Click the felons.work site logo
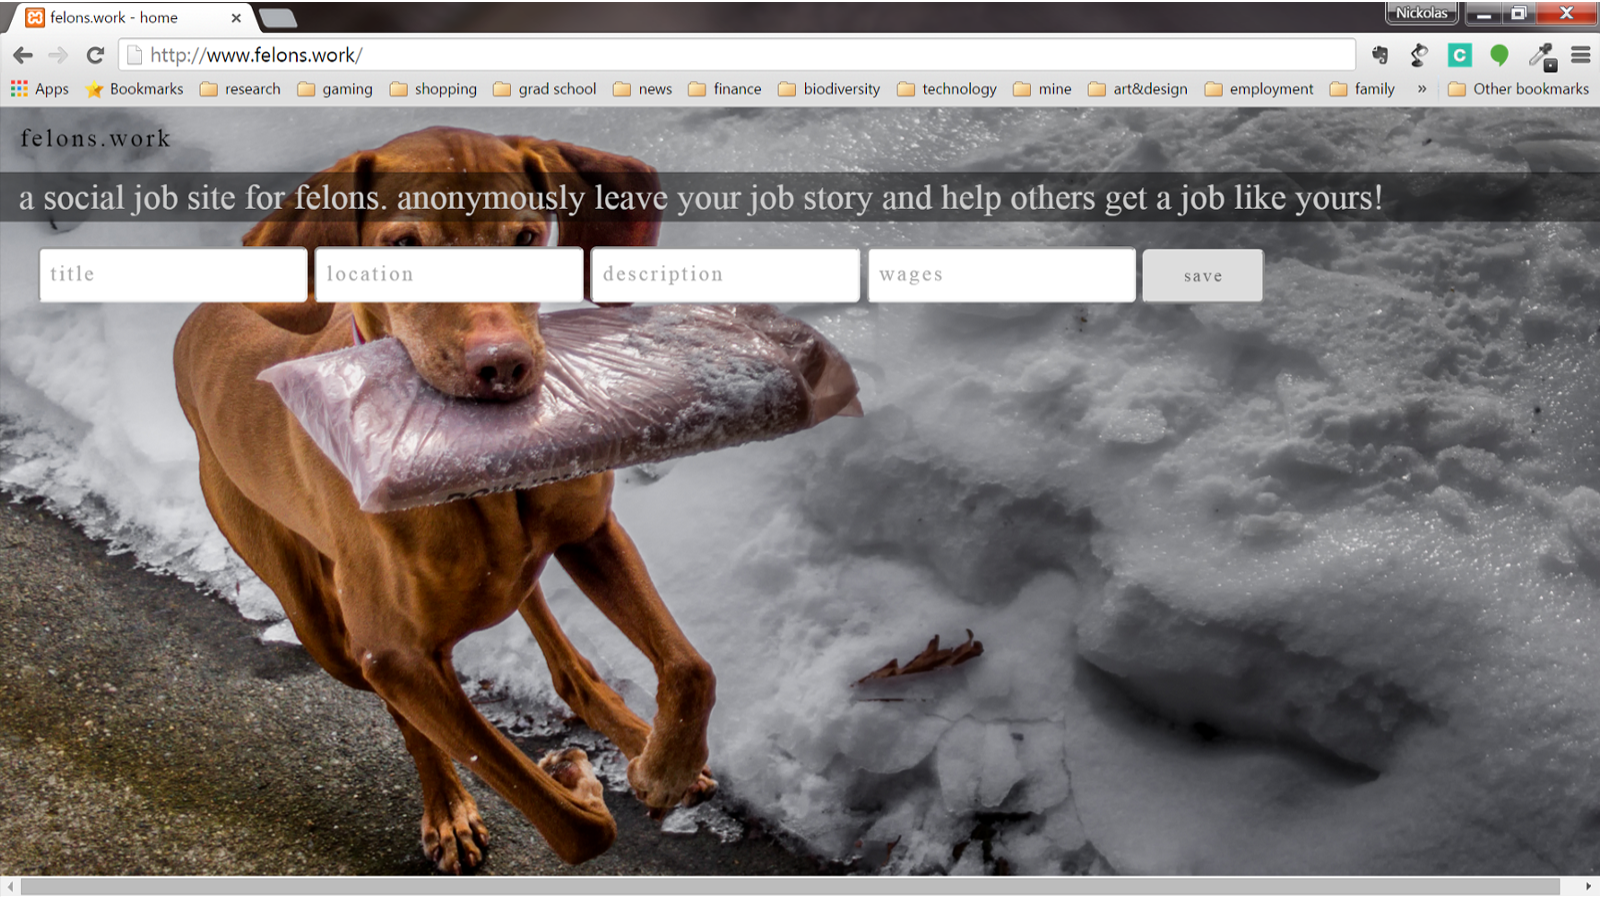 coord(96,139)
